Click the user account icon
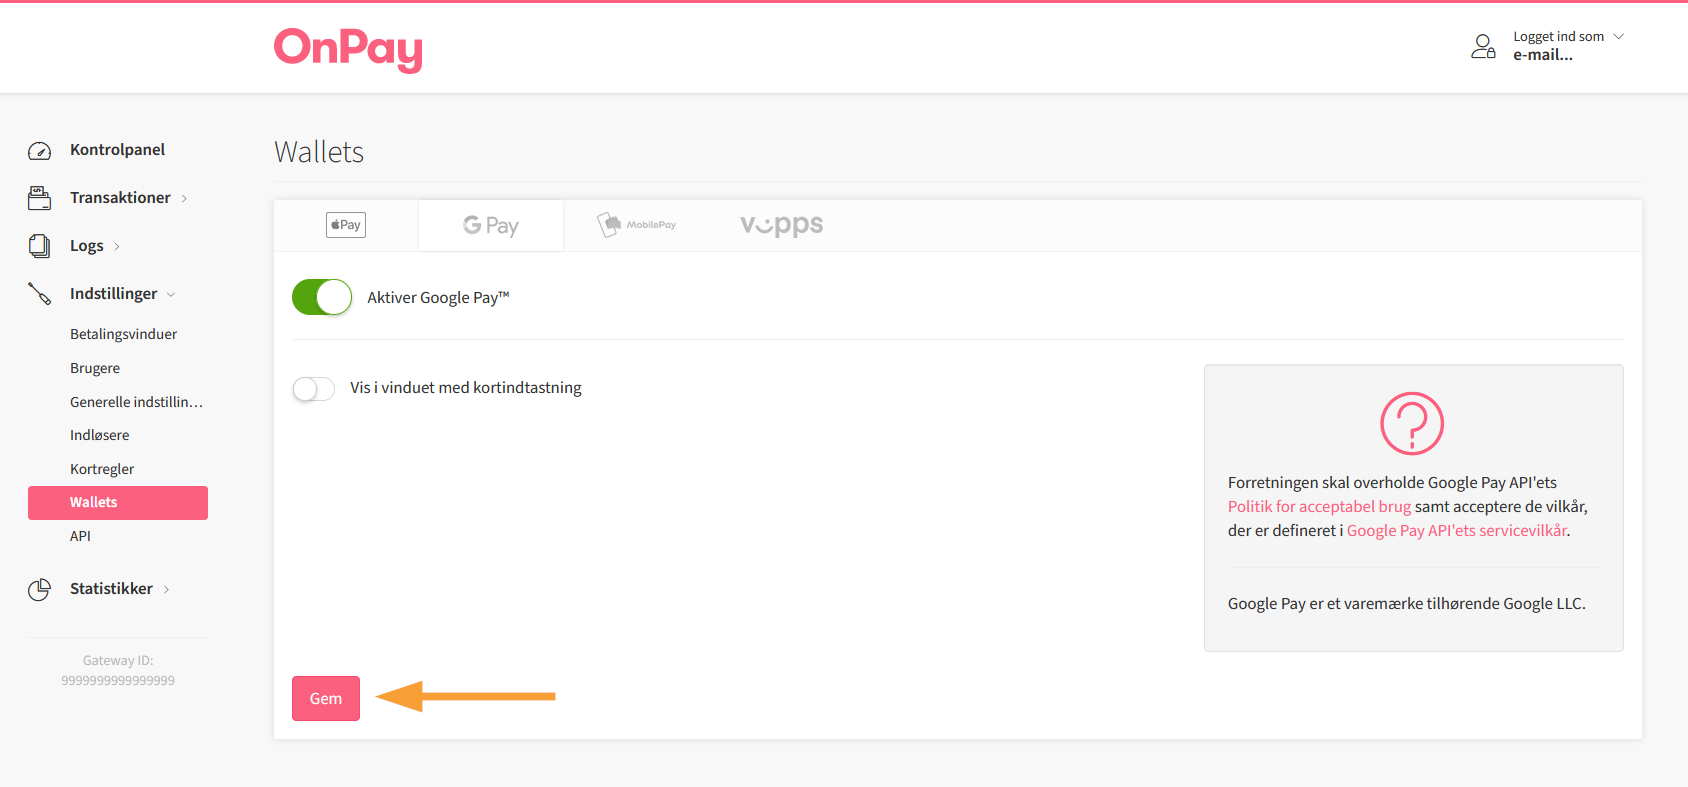This screenshot has width=1688, height=787. pyautogui.click(x=1483, y=46)
